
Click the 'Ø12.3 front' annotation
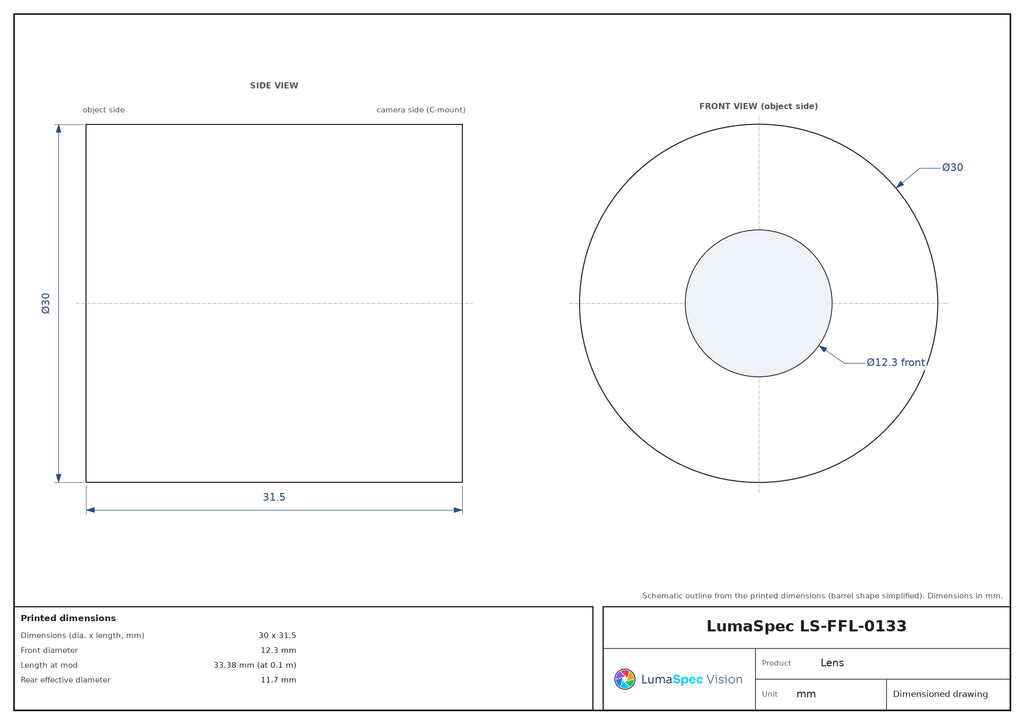(x=895, y=362)
